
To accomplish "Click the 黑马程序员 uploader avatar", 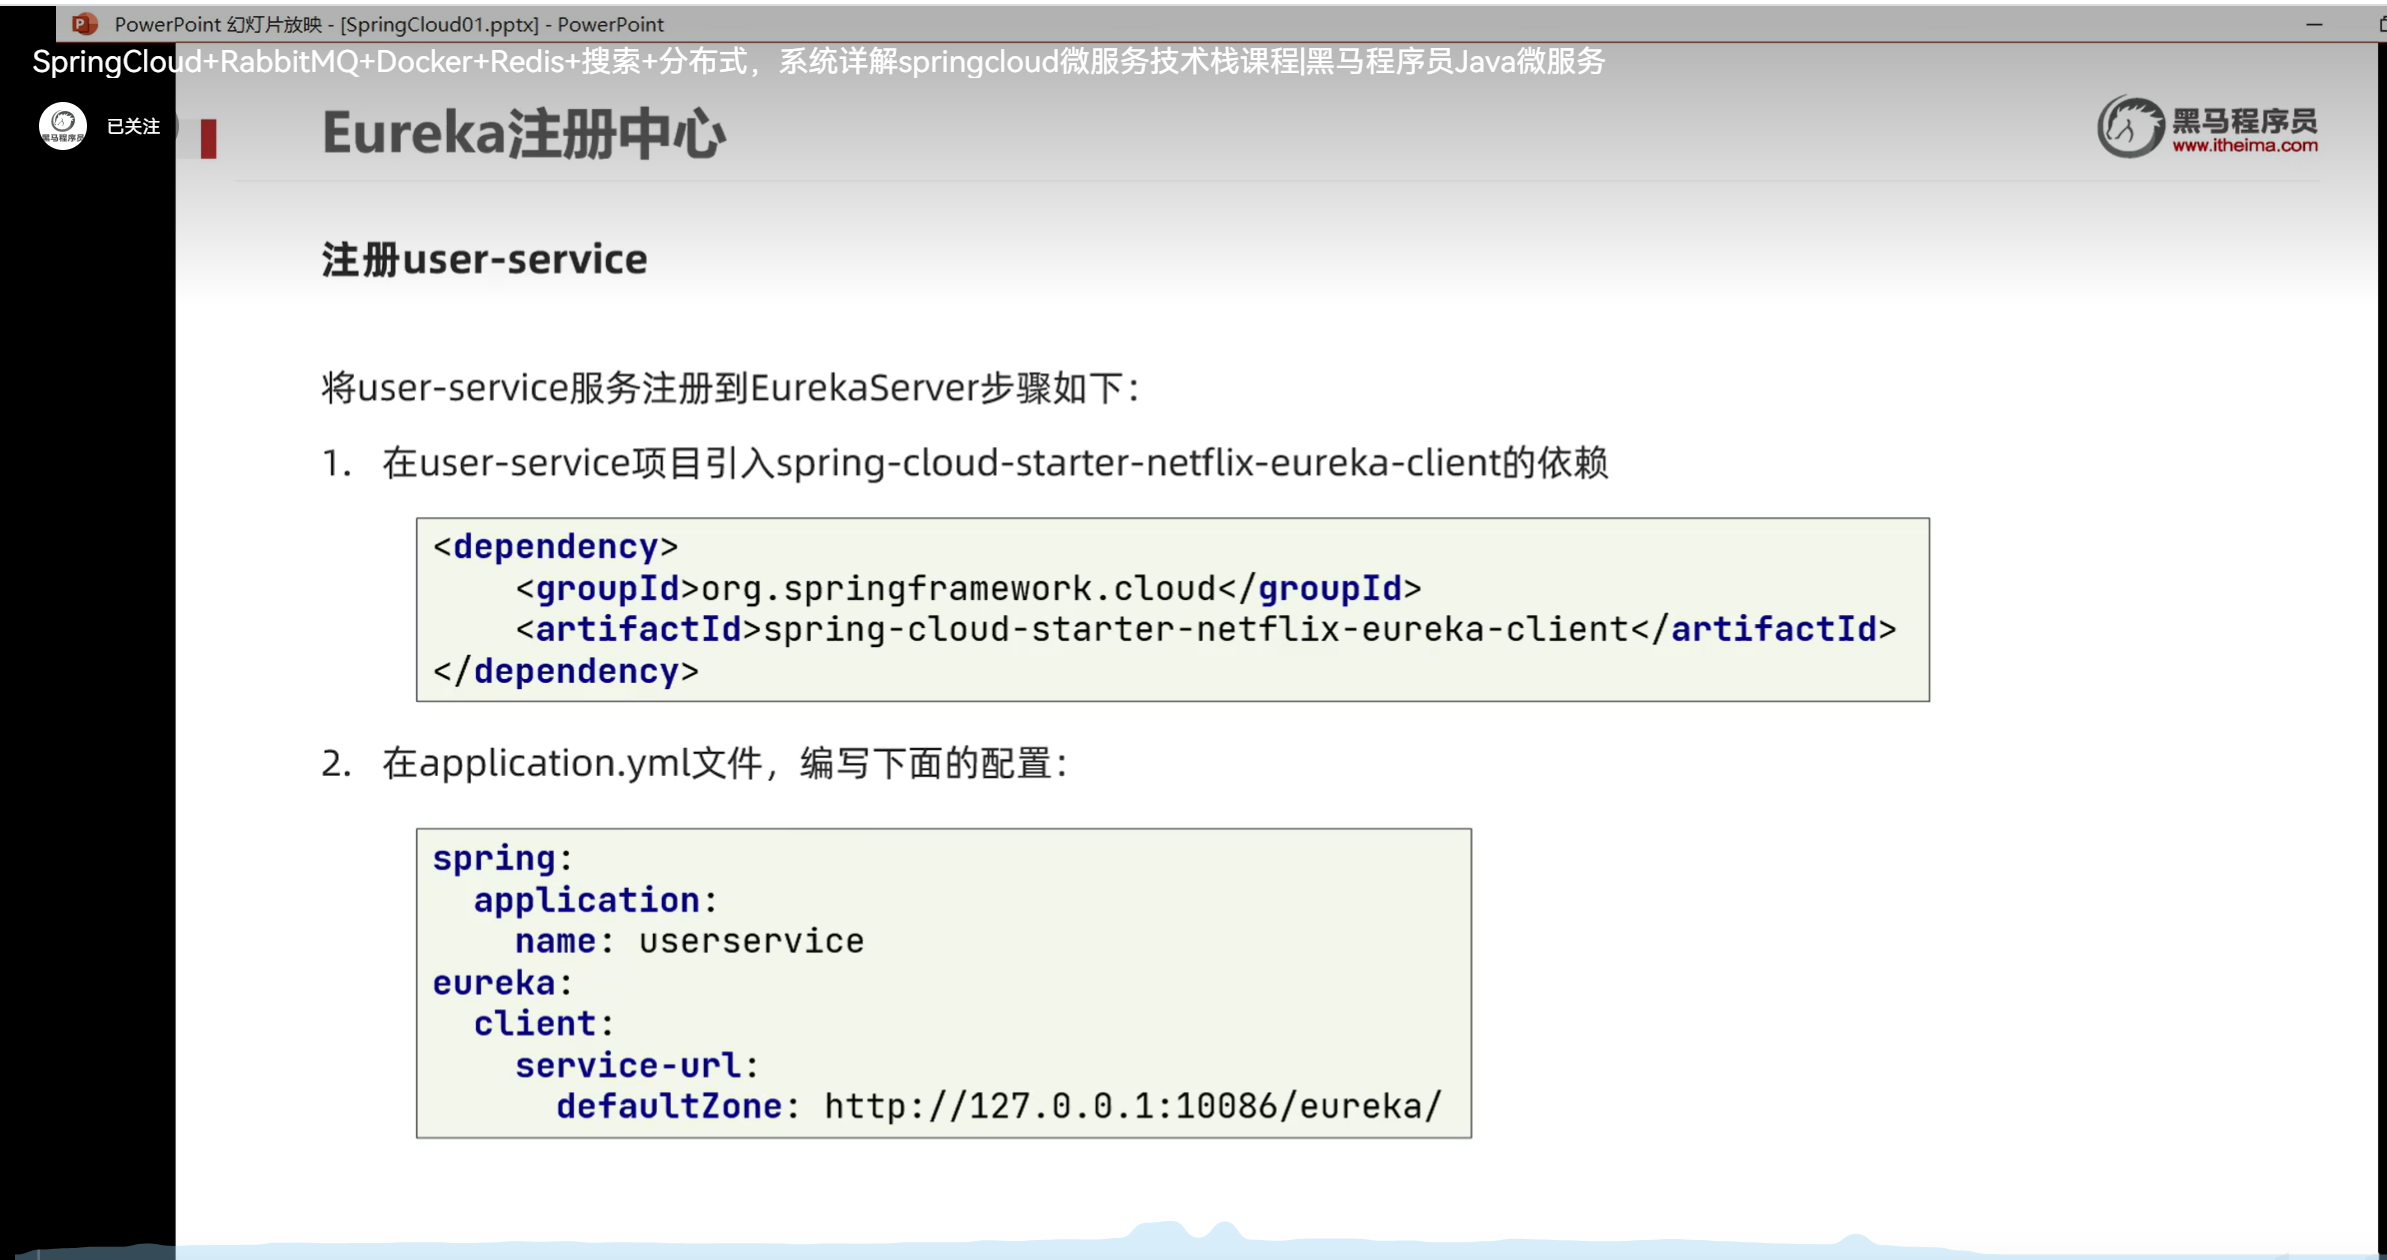I will point(63,126).
